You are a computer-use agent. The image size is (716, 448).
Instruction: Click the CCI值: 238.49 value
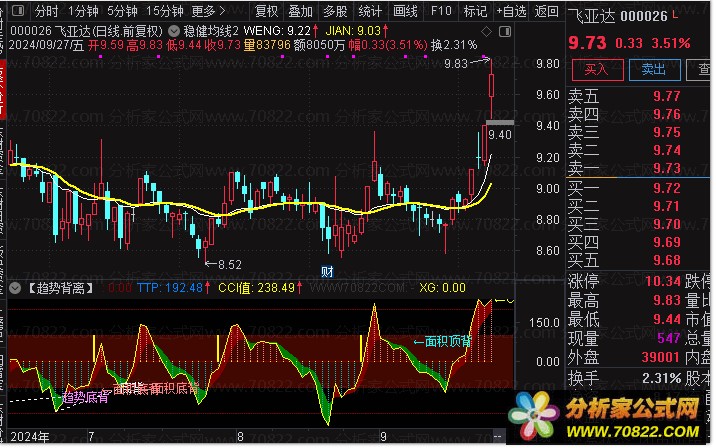[259, 288]
